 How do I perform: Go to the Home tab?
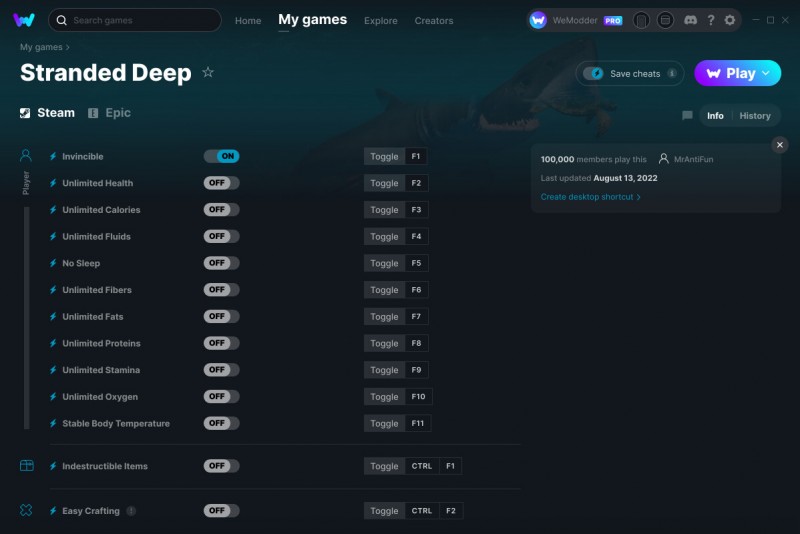[x=248, y=20]
